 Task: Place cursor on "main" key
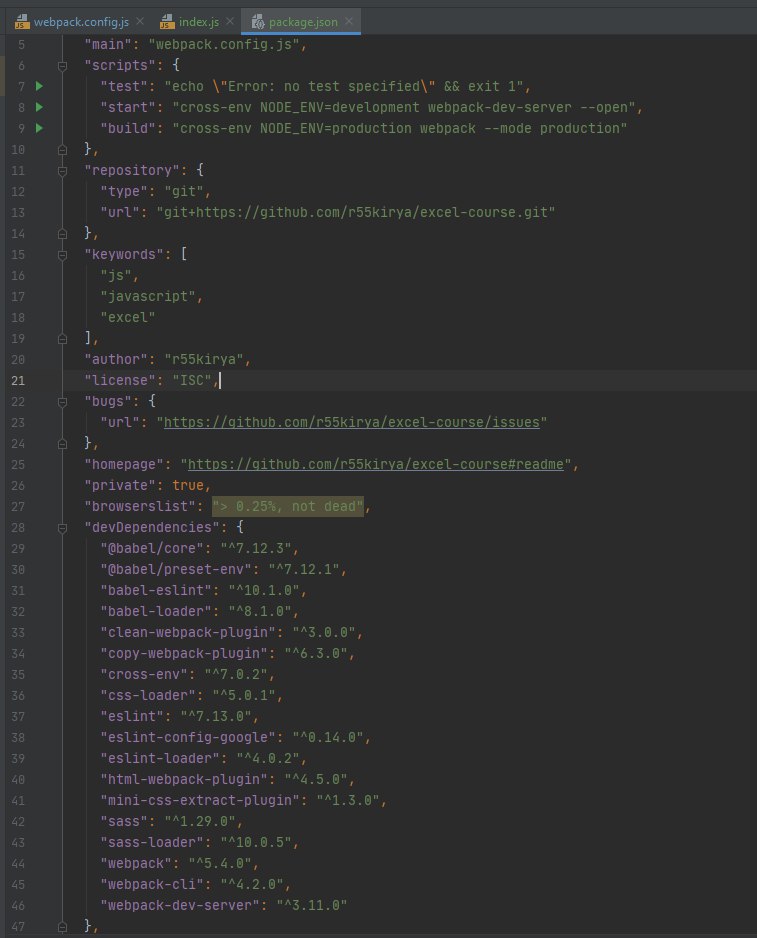[108, 44]
